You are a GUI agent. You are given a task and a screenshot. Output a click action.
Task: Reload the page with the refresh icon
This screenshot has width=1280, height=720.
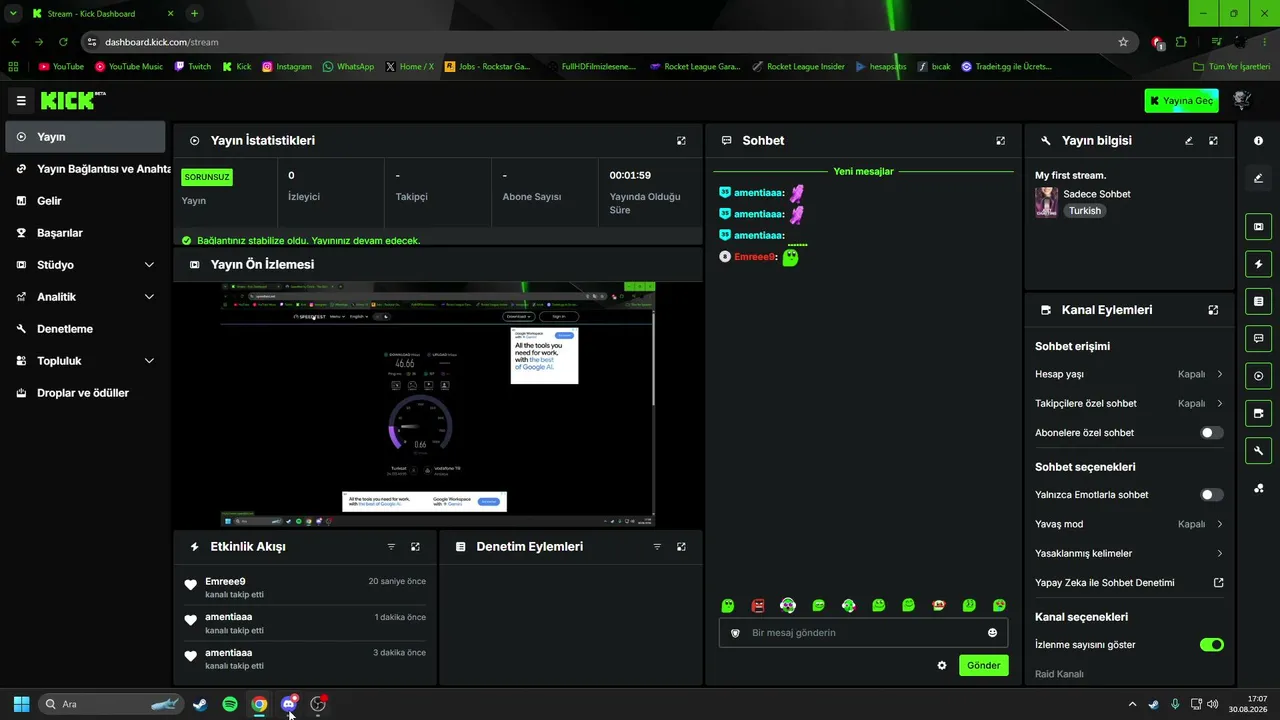point(63,42)
